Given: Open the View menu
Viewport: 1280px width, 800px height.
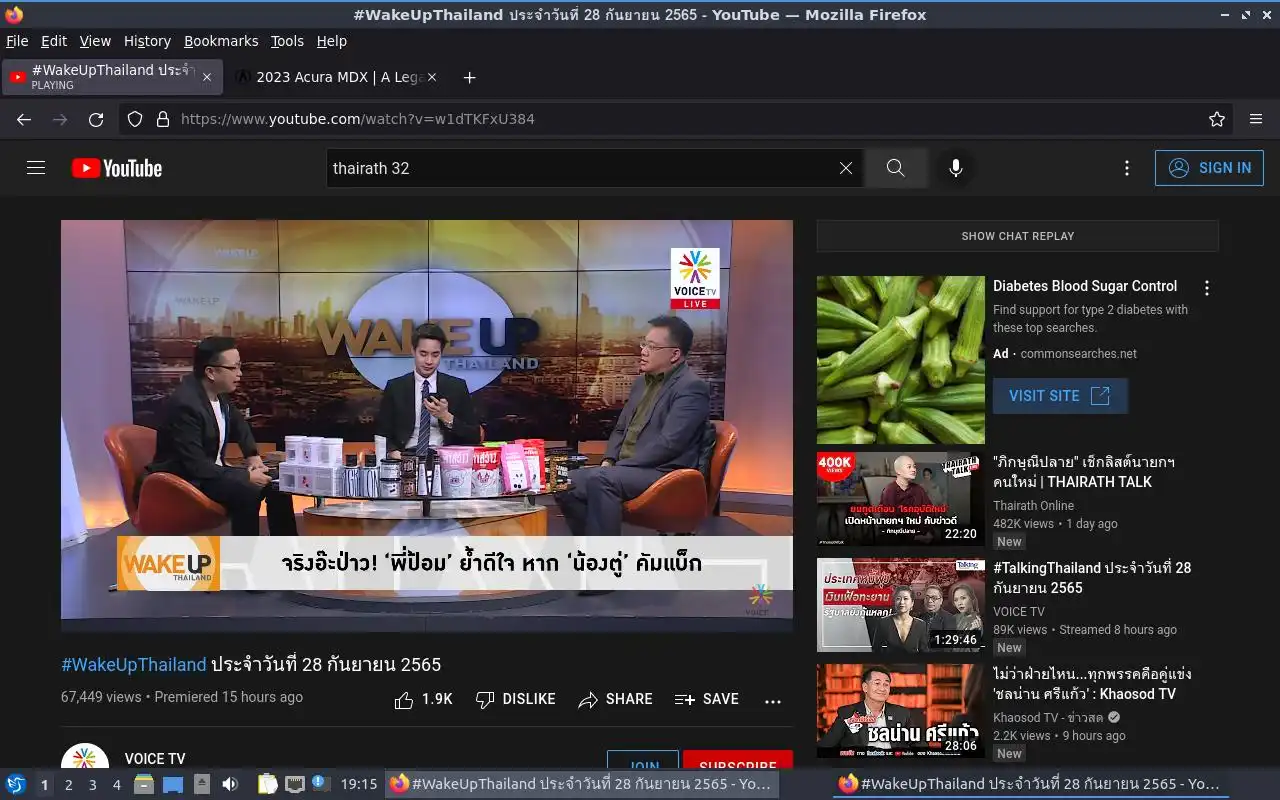Looking at the screenshot, I should pyautogui.click(x=95, y=41).
